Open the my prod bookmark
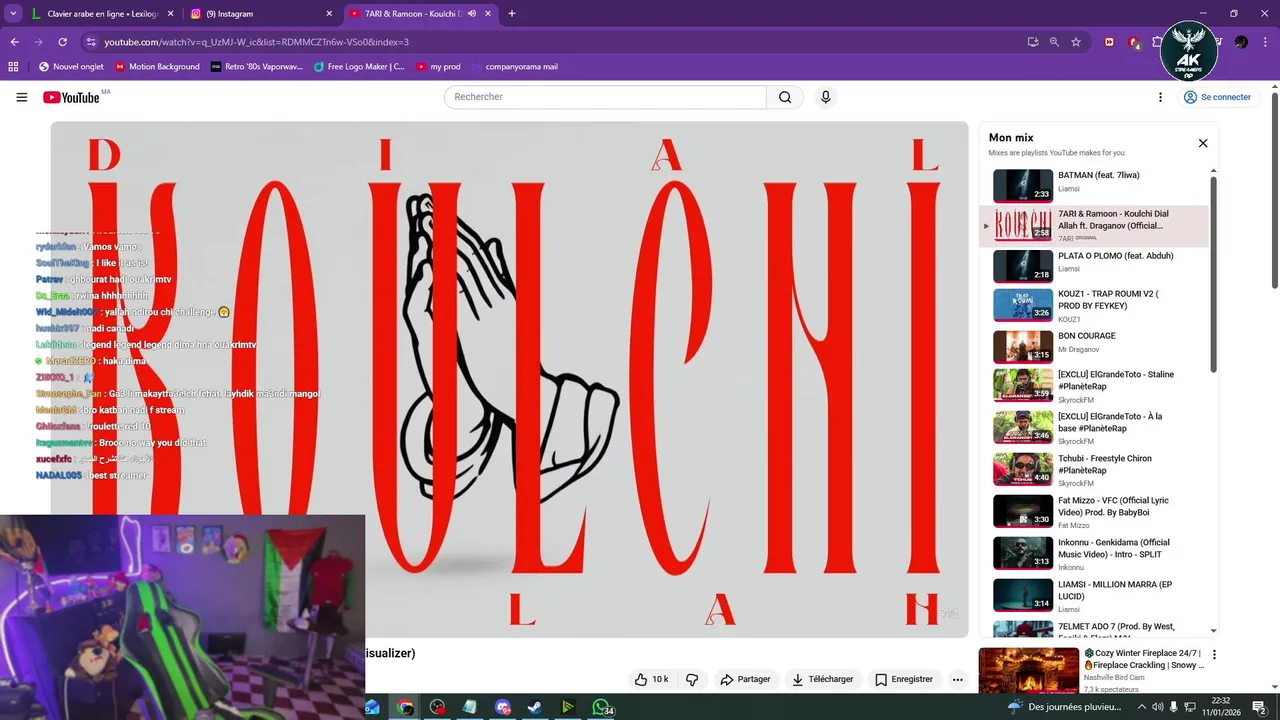1280x720 pixels. [x=438, y=67]
